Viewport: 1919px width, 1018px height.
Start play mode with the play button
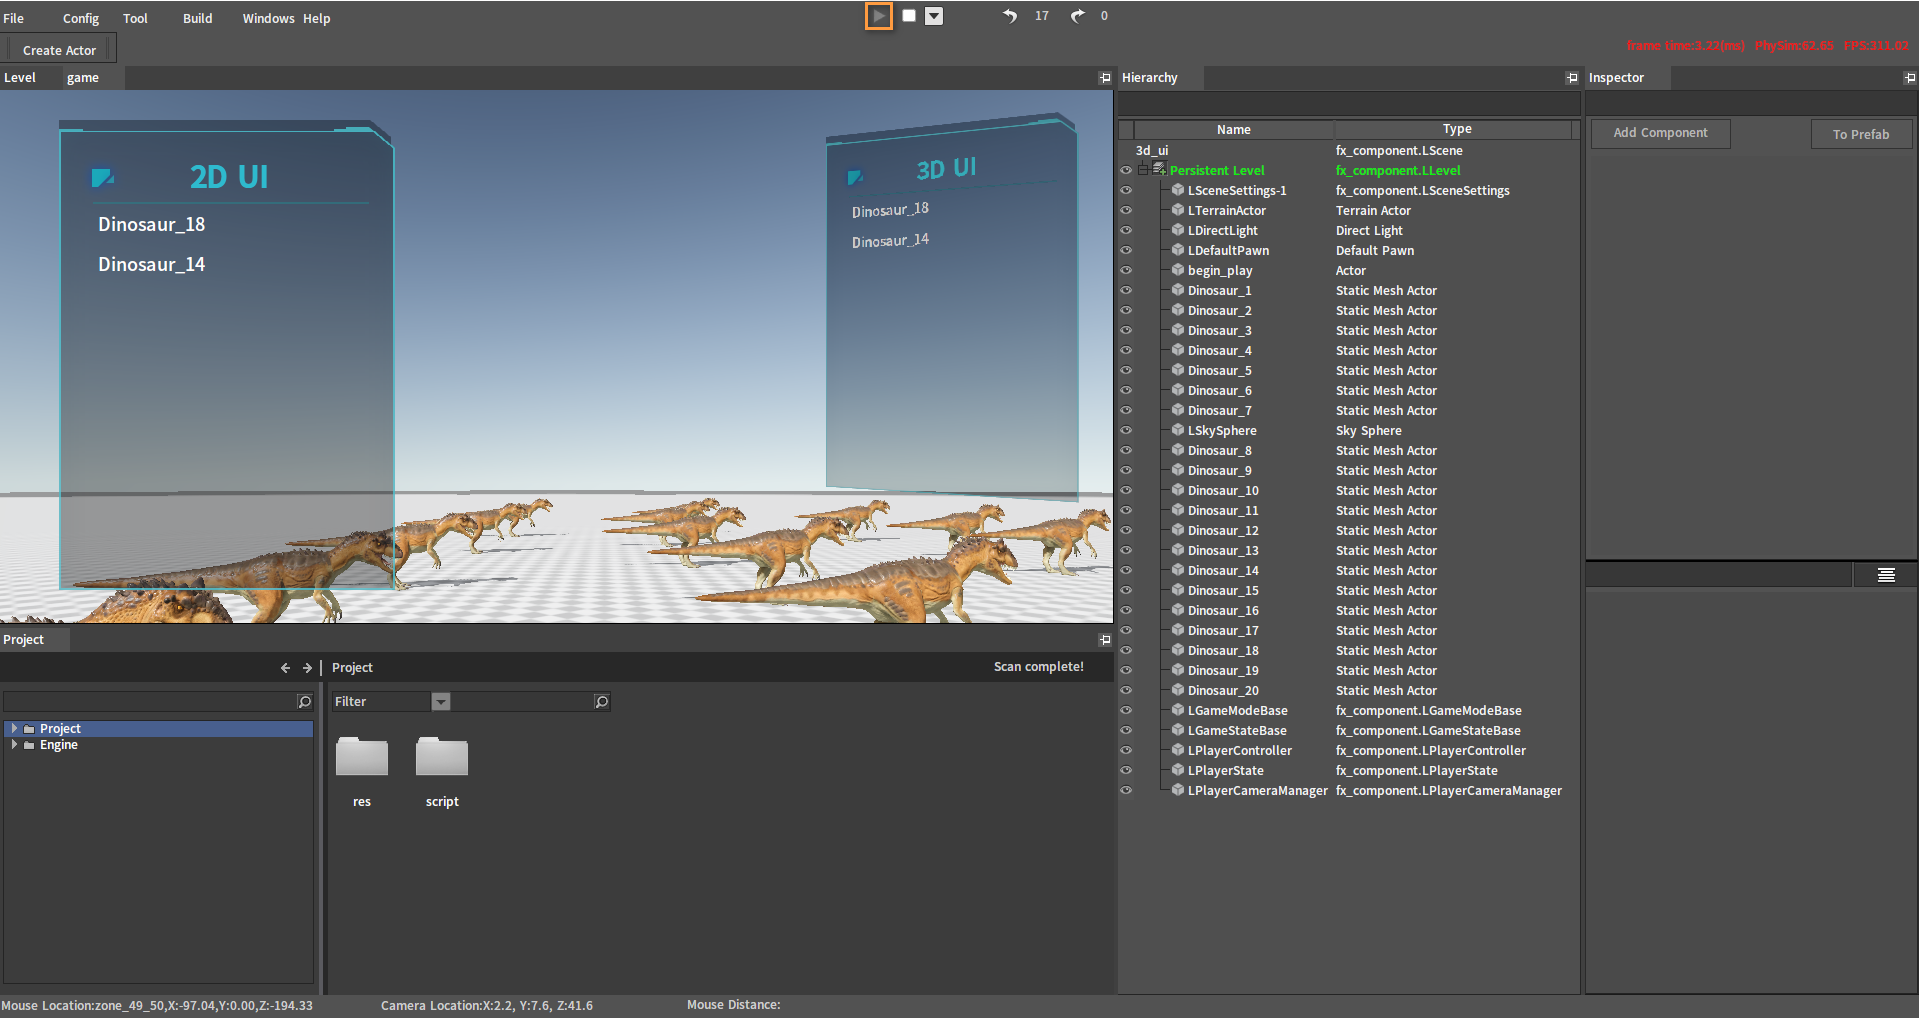(x=878, y=16)
